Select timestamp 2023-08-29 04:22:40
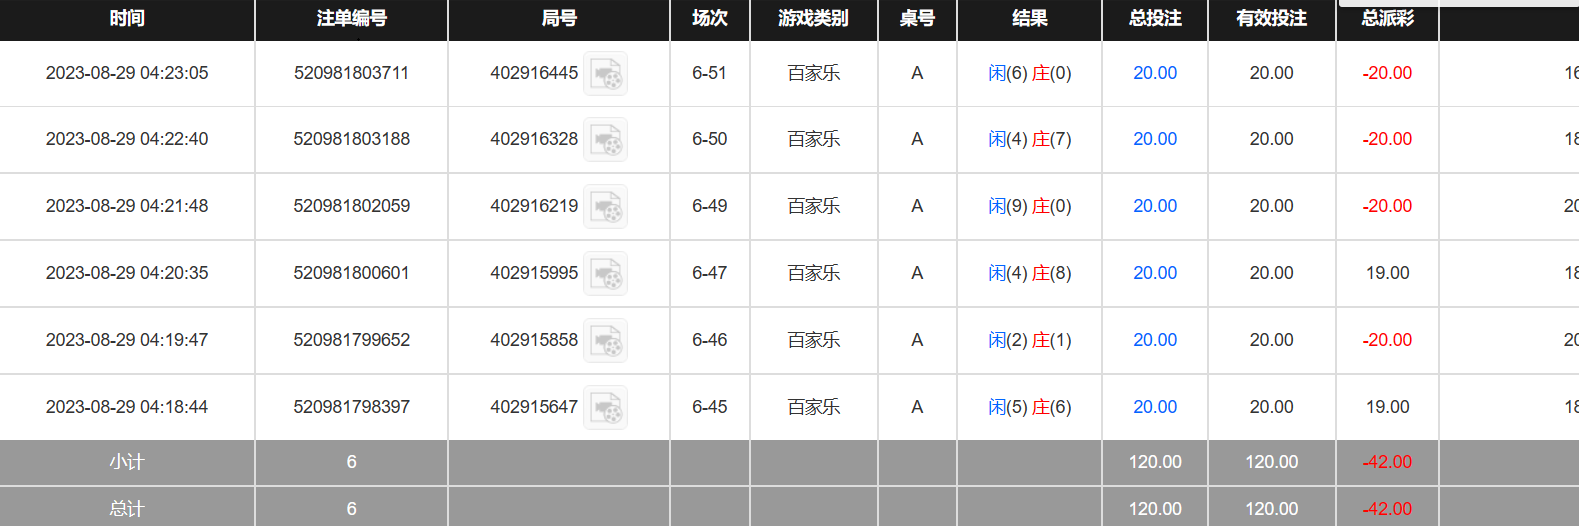The image size is (1579, 526). click(127, 139)
